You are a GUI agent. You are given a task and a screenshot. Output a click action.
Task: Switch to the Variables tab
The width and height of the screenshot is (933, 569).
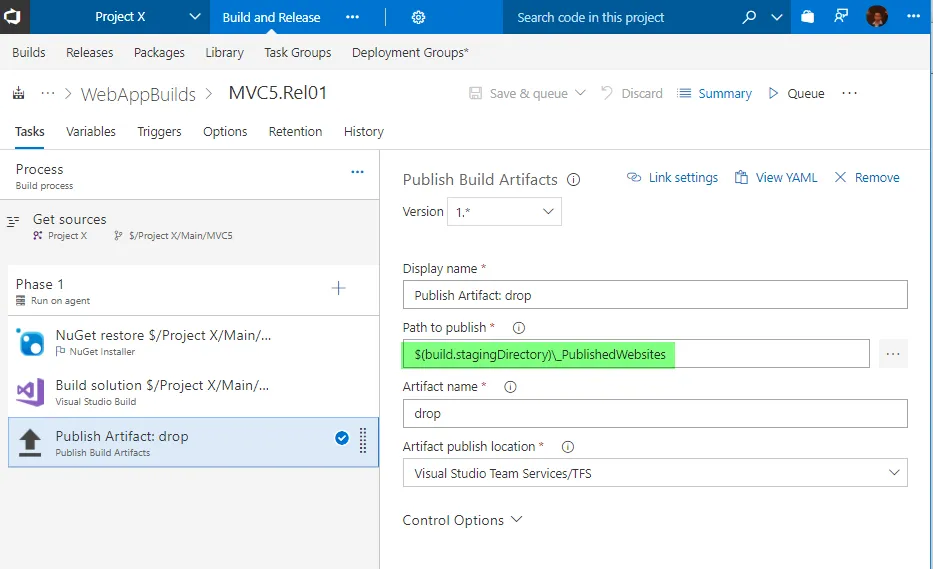point(90,132)
